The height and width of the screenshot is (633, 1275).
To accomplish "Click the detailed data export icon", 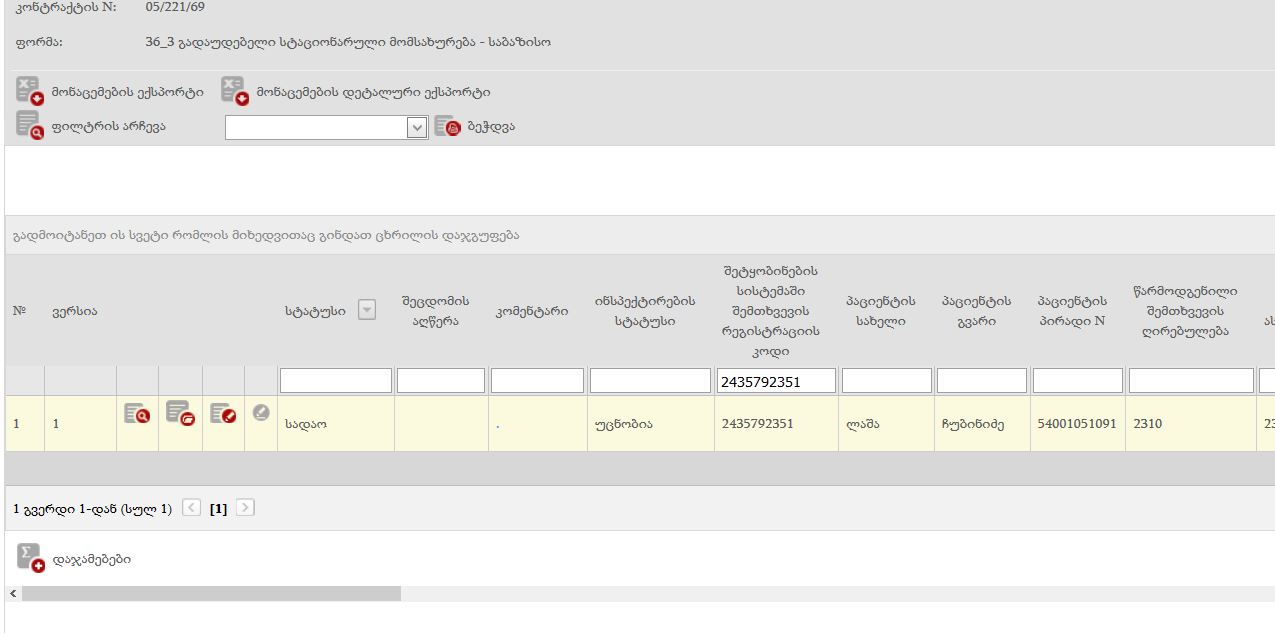I will pos(235,91).
